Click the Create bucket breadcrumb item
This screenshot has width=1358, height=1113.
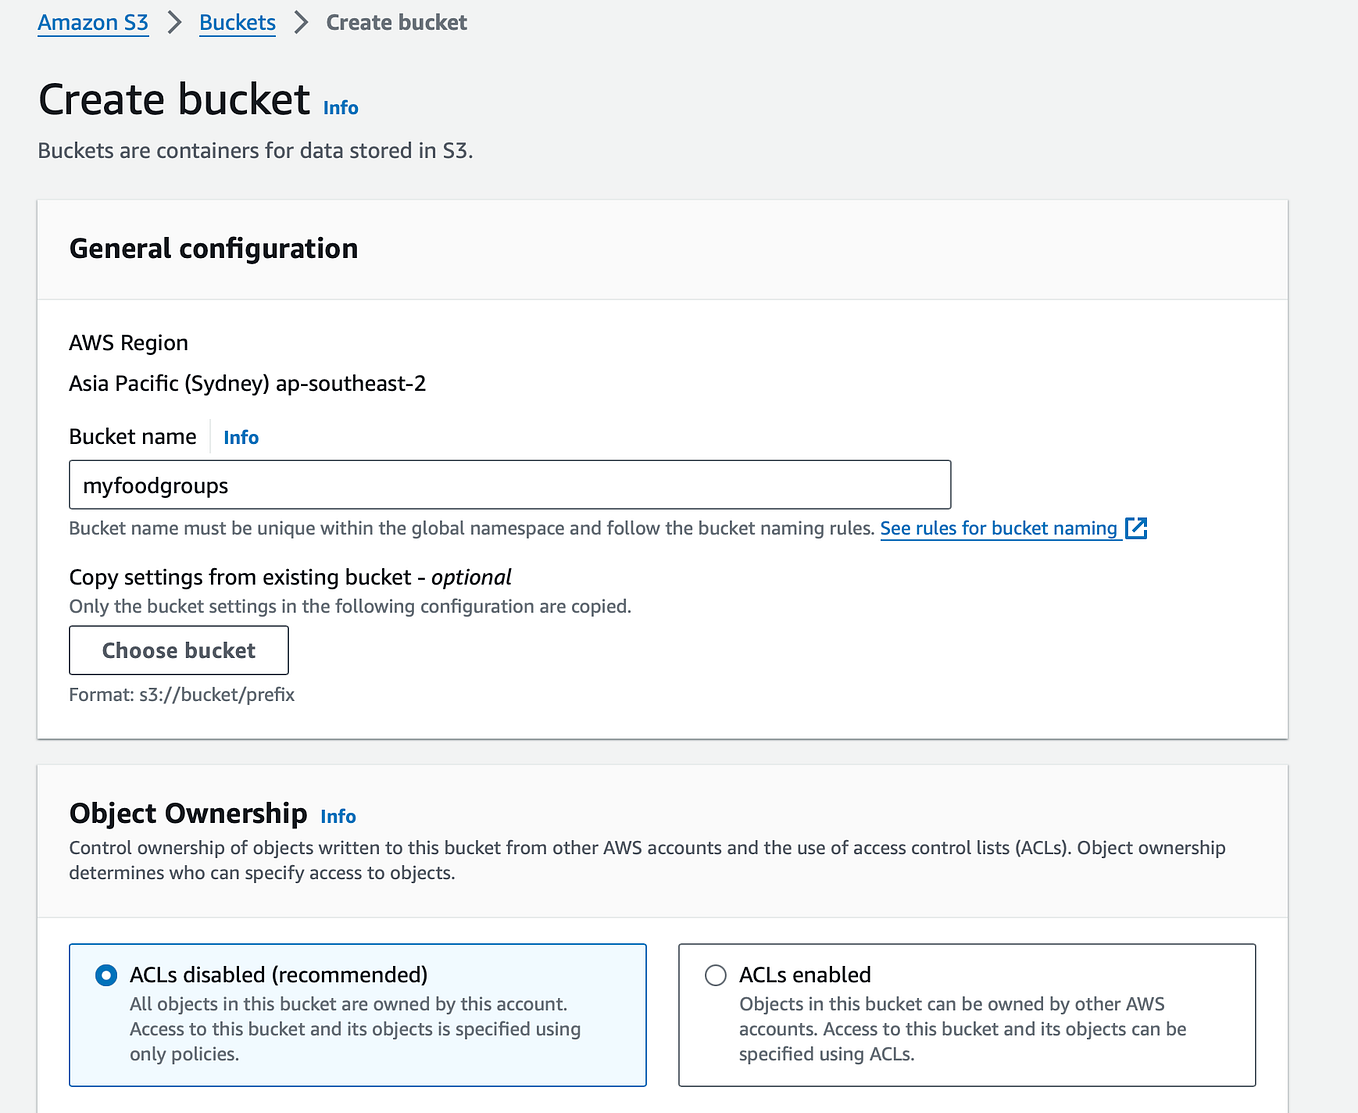(x=396, y=21)
